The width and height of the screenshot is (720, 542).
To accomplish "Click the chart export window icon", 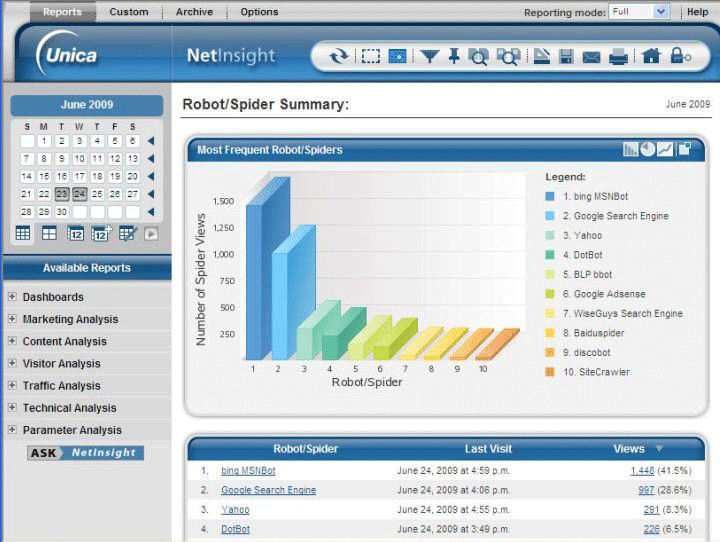I will coord(684,149).
